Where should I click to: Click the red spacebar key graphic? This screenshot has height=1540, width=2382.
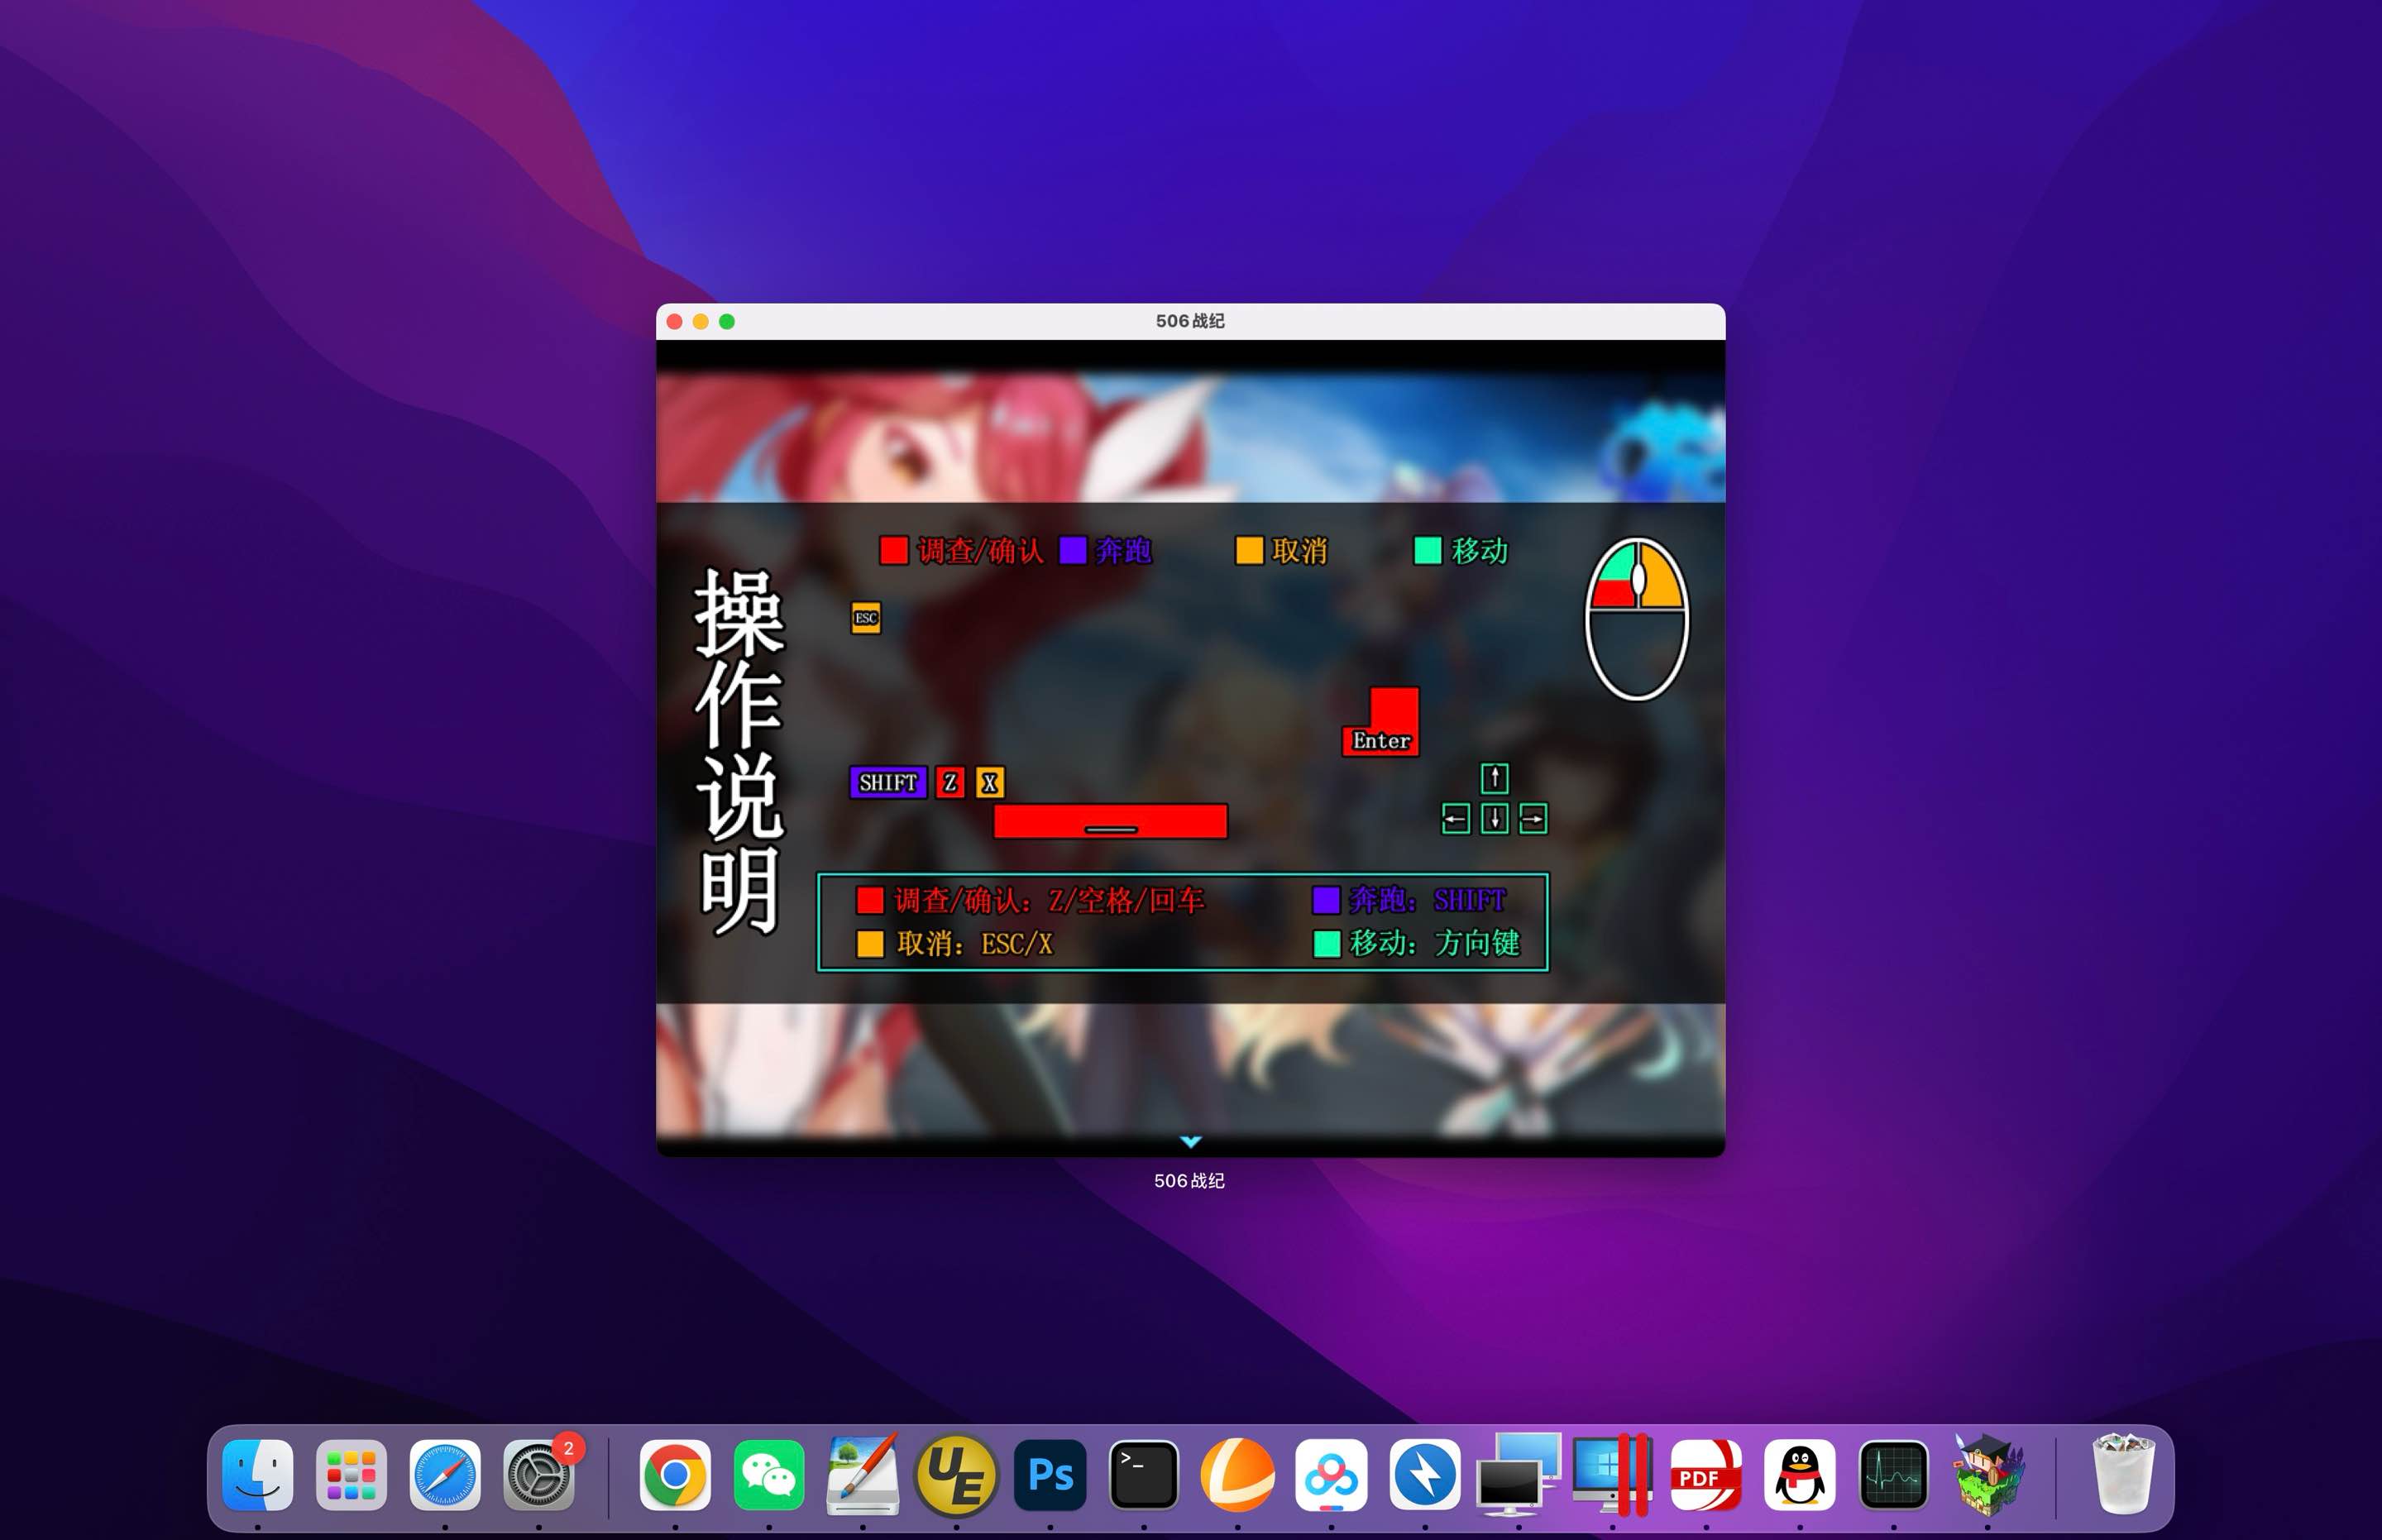point(1110,822)
